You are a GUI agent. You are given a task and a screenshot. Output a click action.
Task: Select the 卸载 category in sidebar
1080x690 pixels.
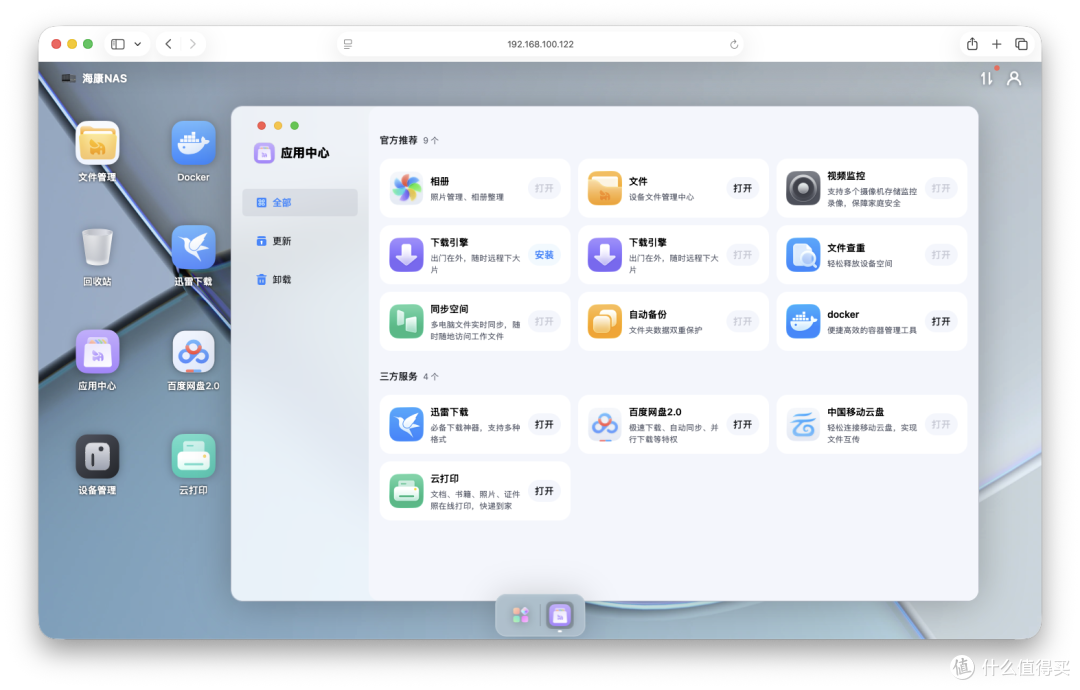300,280
